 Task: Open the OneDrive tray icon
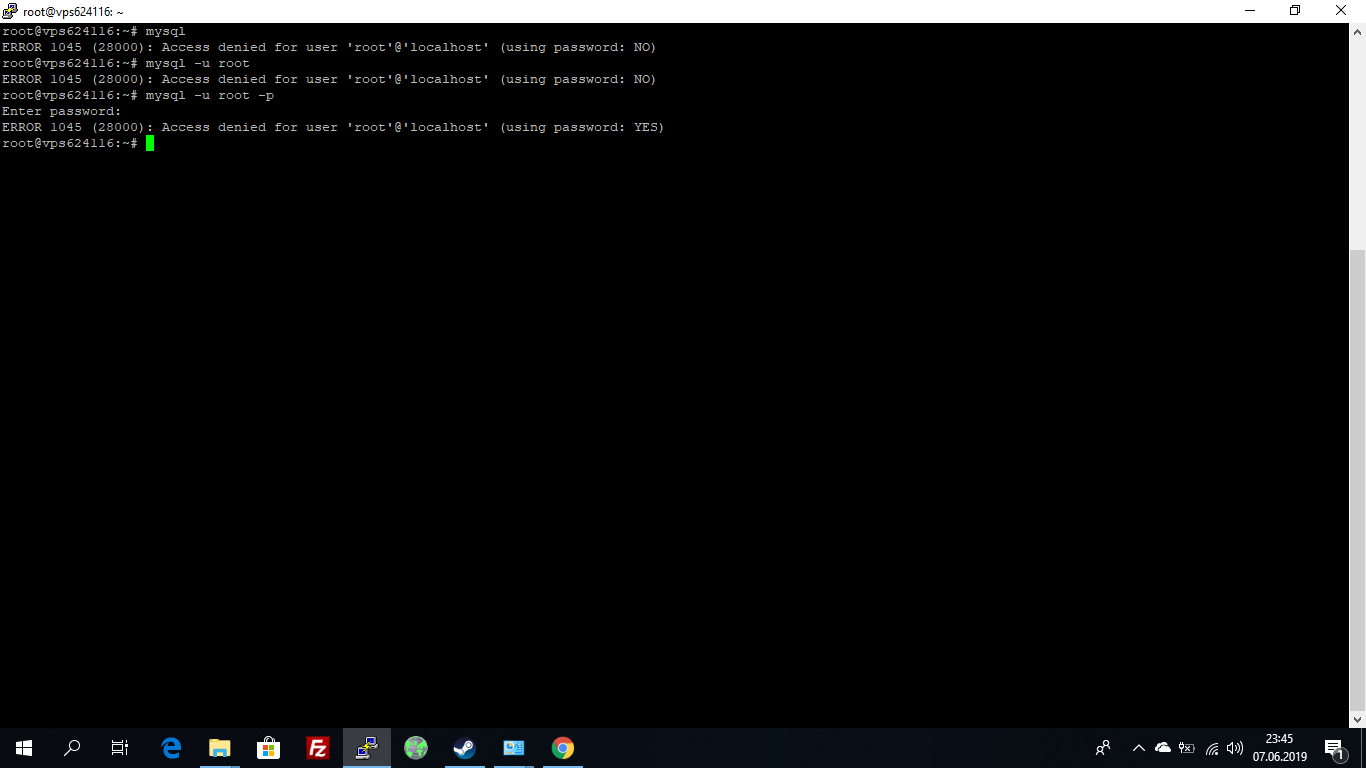[1163, 748]
